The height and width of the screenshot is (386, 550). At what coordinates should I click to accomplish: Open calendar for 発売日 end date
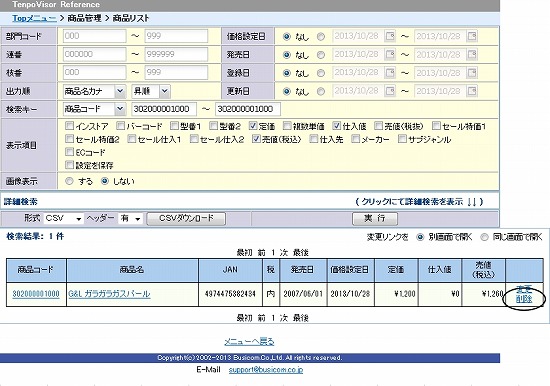click(472, 54)
